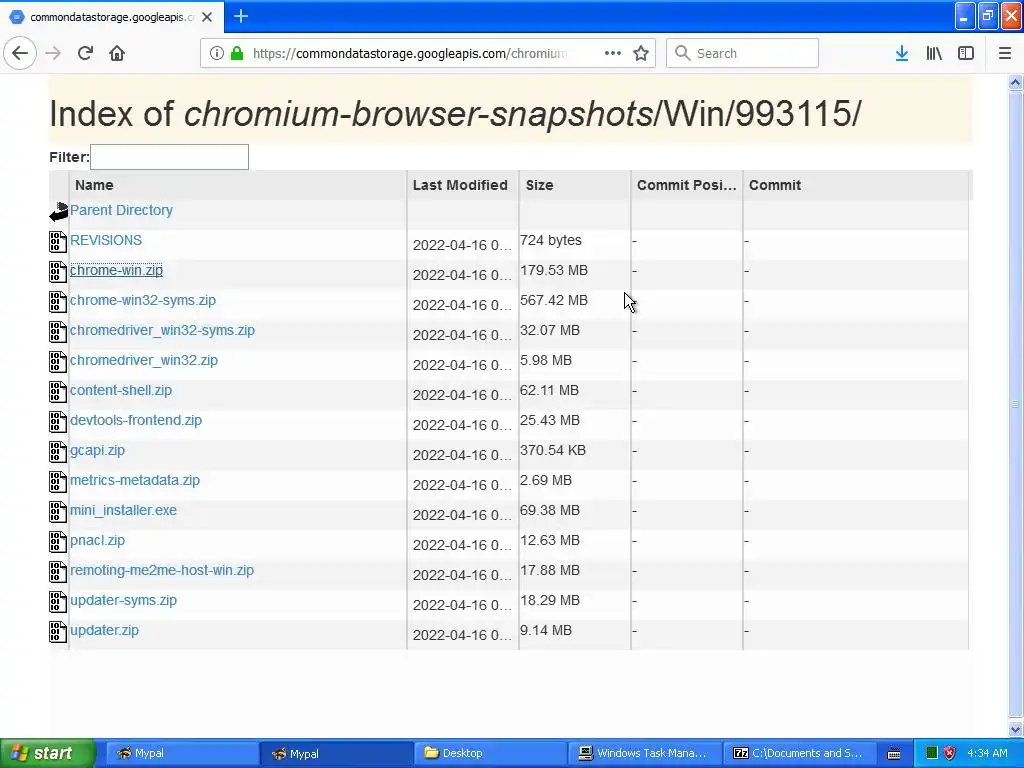Click the file icon beside chromedriver_win32.zip

[58, 362]
